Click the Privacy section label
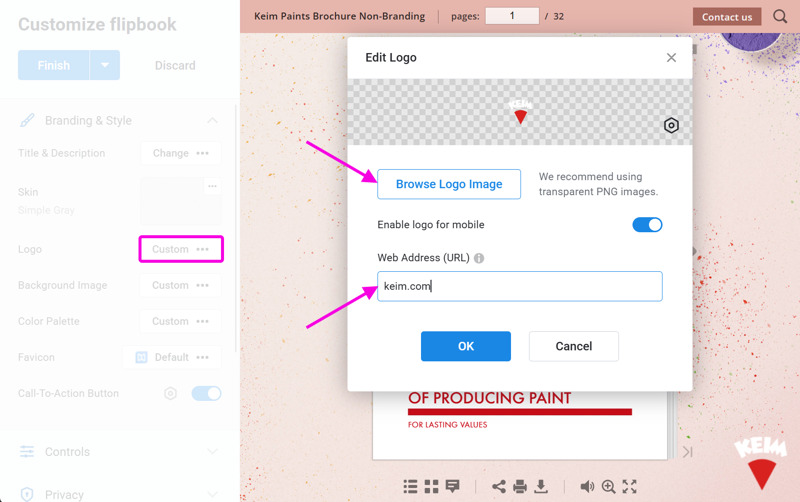This screenshot has width=800, height=502. coord(64,494)
